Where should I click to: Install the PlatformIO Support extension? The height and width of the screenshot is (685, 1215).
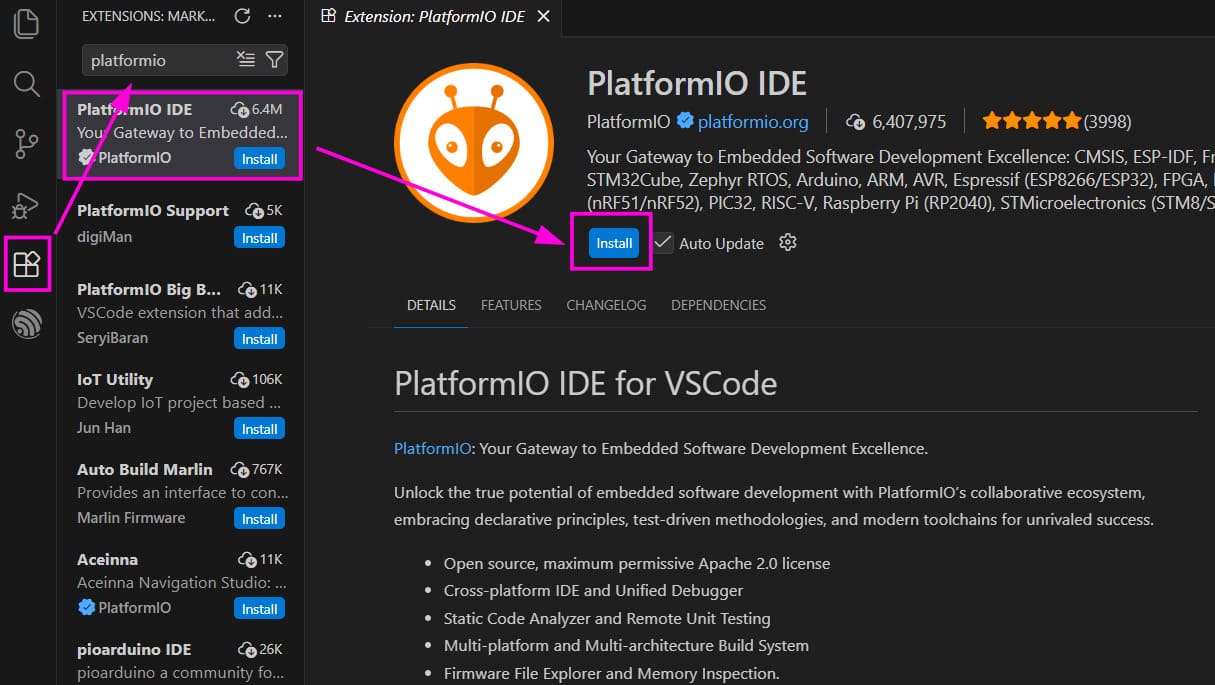(x=260, y=238)
